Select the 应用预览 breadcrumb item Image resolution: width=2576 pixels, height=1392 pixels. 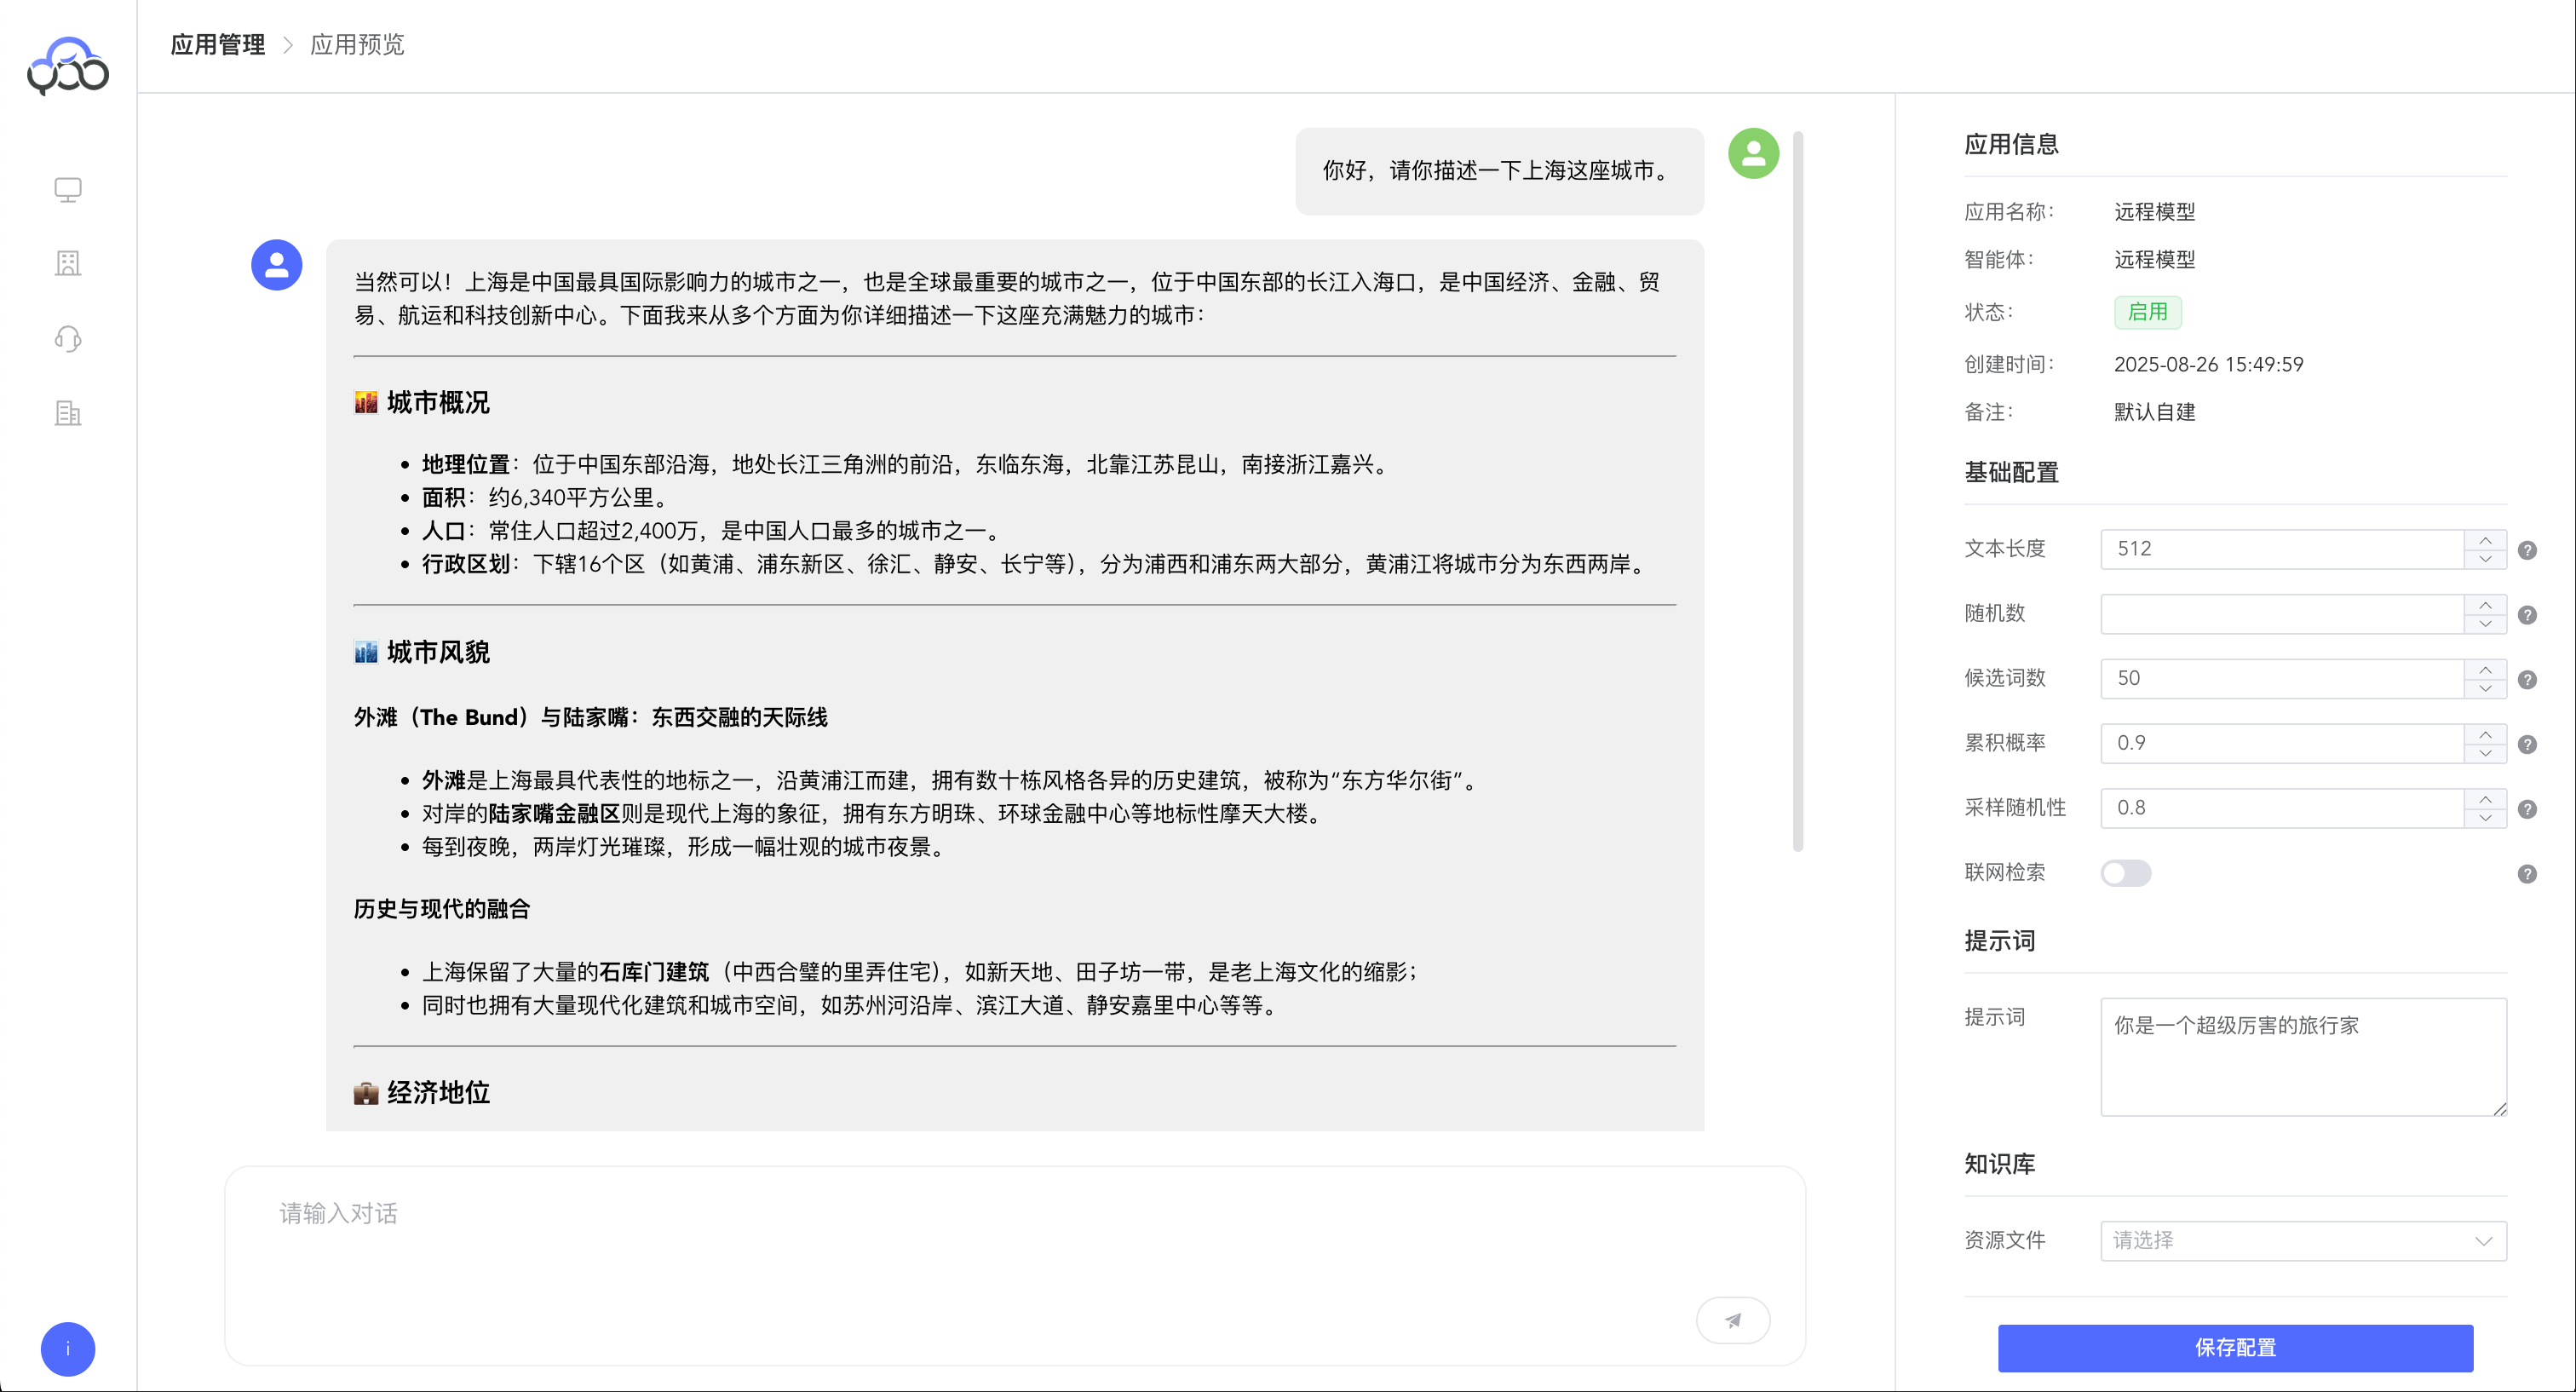point(357,45)
